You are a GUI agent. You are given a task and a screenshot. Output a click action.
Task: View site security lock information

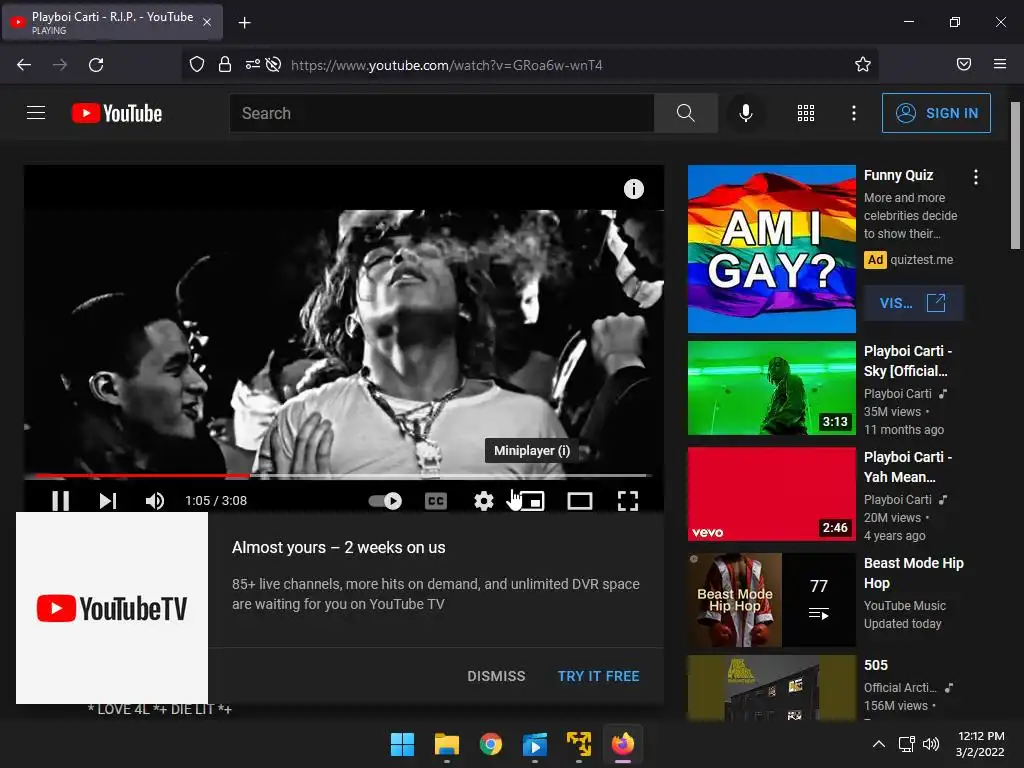(225, 65)
